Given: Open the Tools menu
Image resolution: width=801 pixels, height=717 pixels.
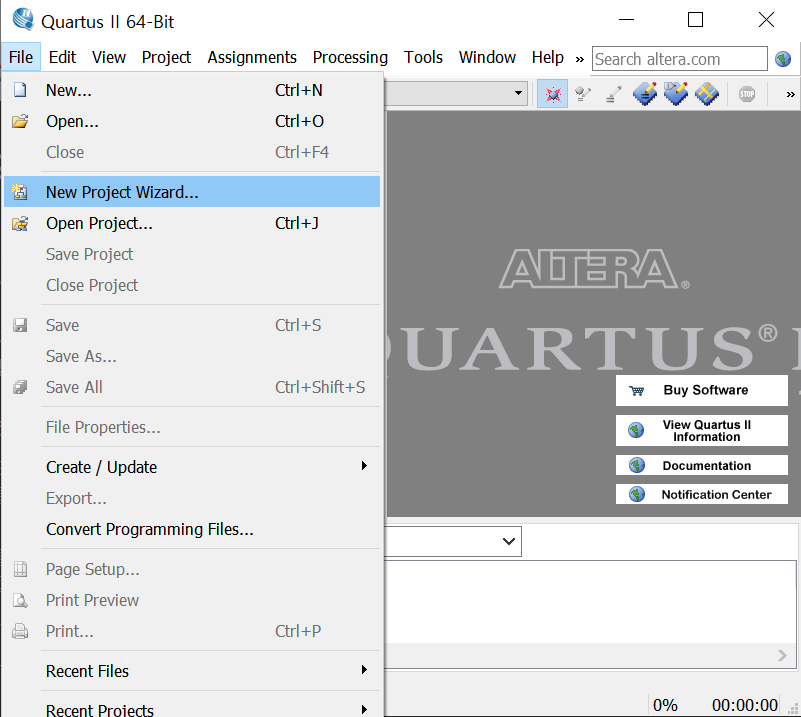Looking at the screenshot, I should click(x=423, y=57).
